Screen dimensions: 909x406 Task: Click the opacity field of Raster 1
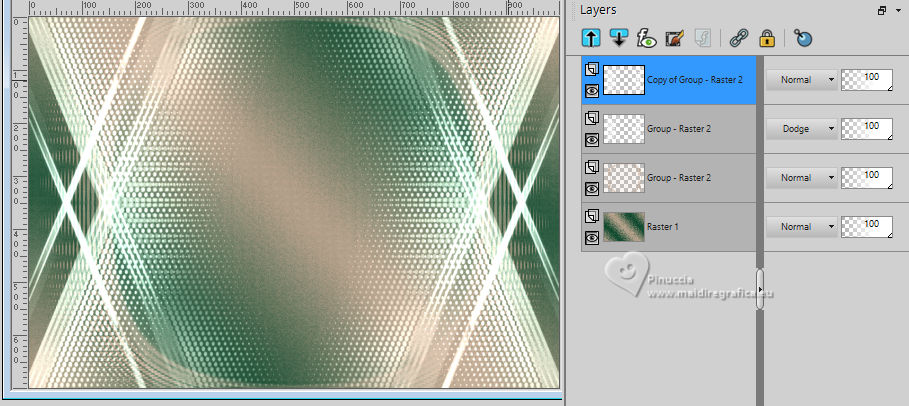[867, 227]
